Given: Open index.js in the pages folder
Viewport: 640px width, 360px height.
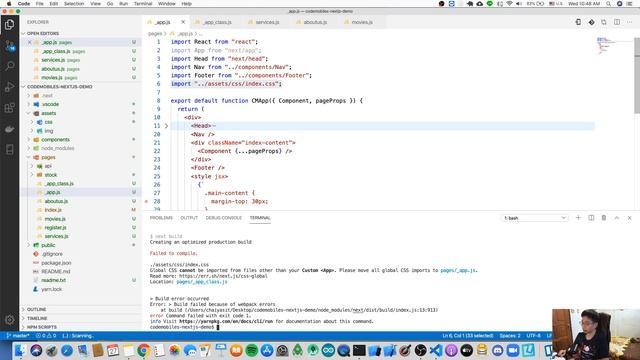Looking at the screenshot, I should [x=53, y=210].
